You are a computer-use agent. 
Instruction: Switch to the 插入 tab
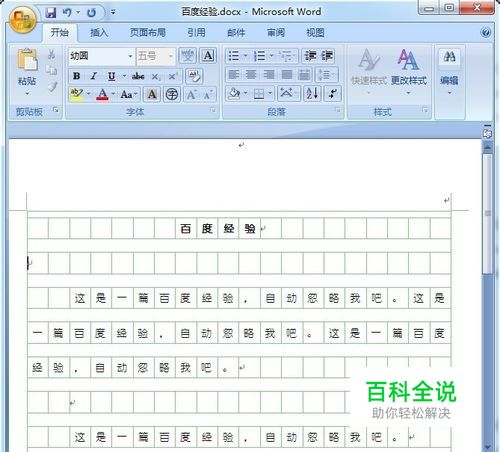[x=99, y=32]
